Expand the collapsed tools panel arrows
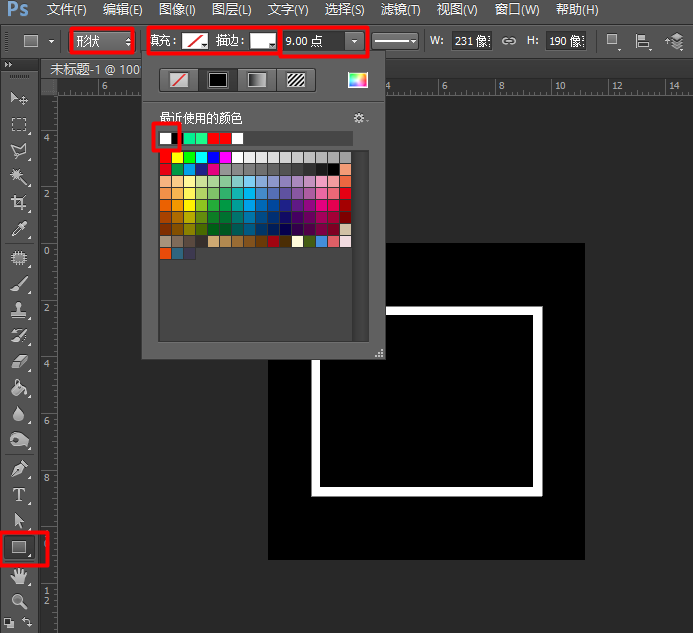The height and width of the screenshot is (633, 693). (8, 65)
